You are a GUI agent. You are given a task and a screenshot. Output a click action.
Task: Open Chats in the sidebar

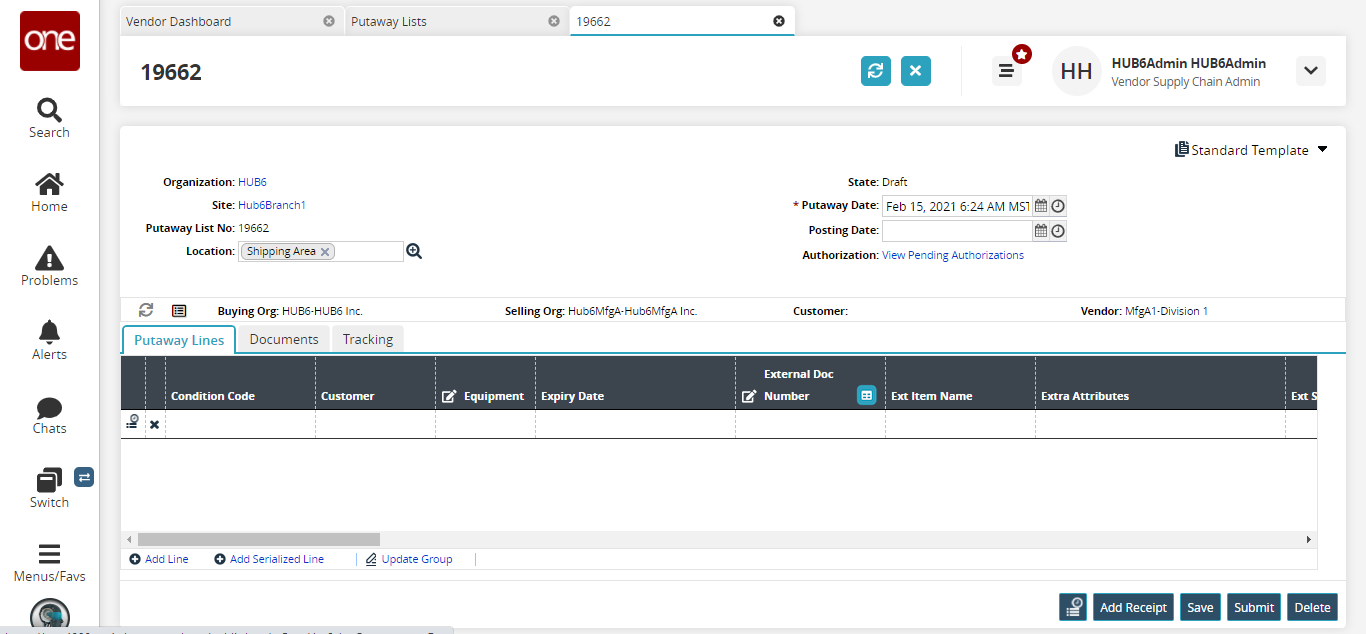pos(49,415)
